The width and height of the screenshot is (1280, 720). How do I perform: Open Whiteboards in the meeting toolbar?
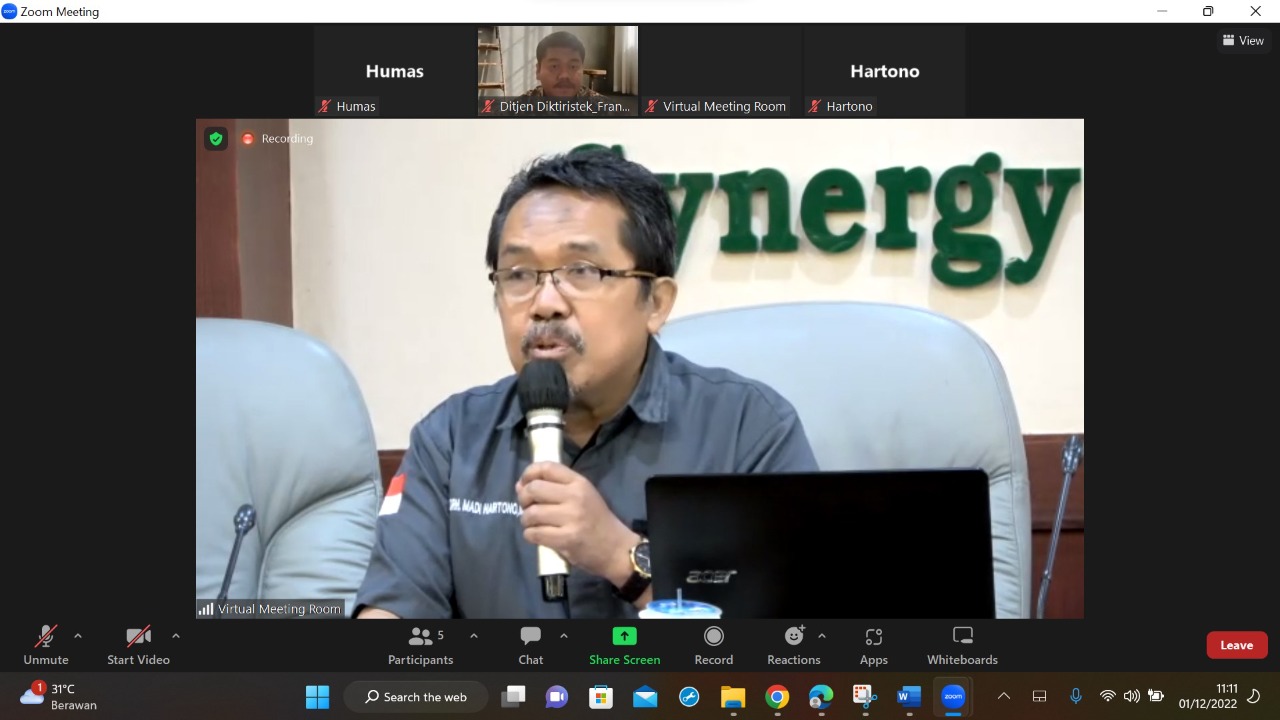(x=962, y=645)
